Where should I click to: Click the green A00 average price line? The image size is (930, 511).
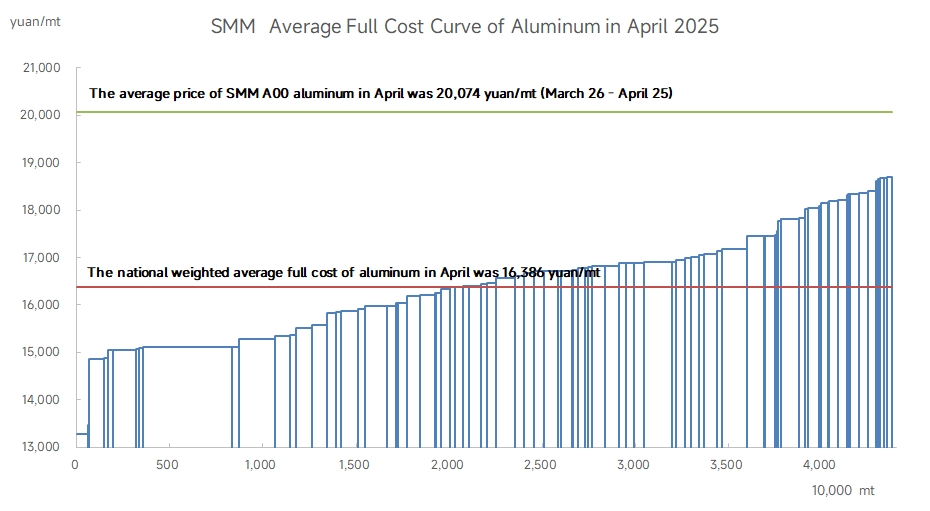point(485,111)
